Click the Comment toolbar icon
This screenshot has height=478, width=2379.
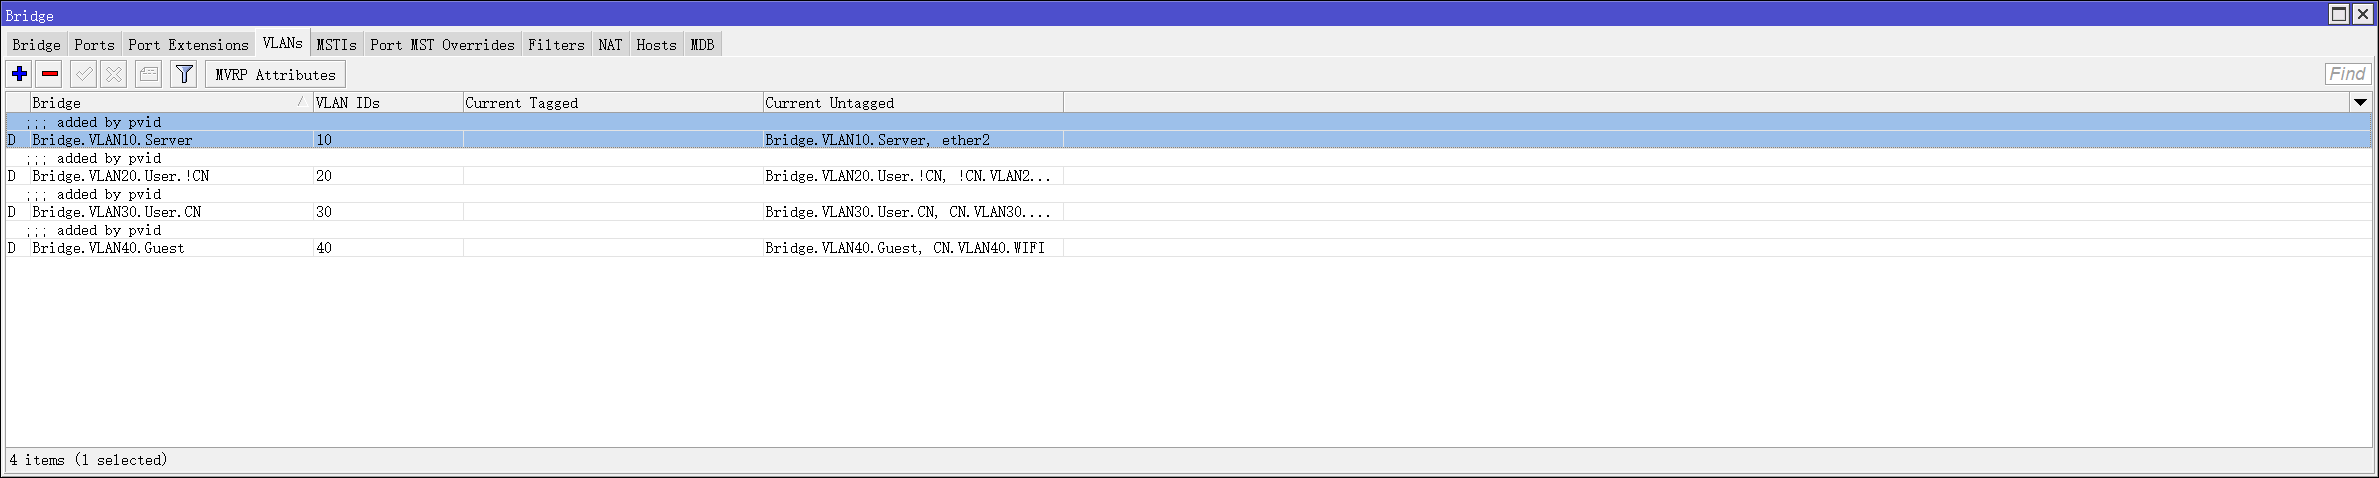pyautogui.click(x=149, y=74)
